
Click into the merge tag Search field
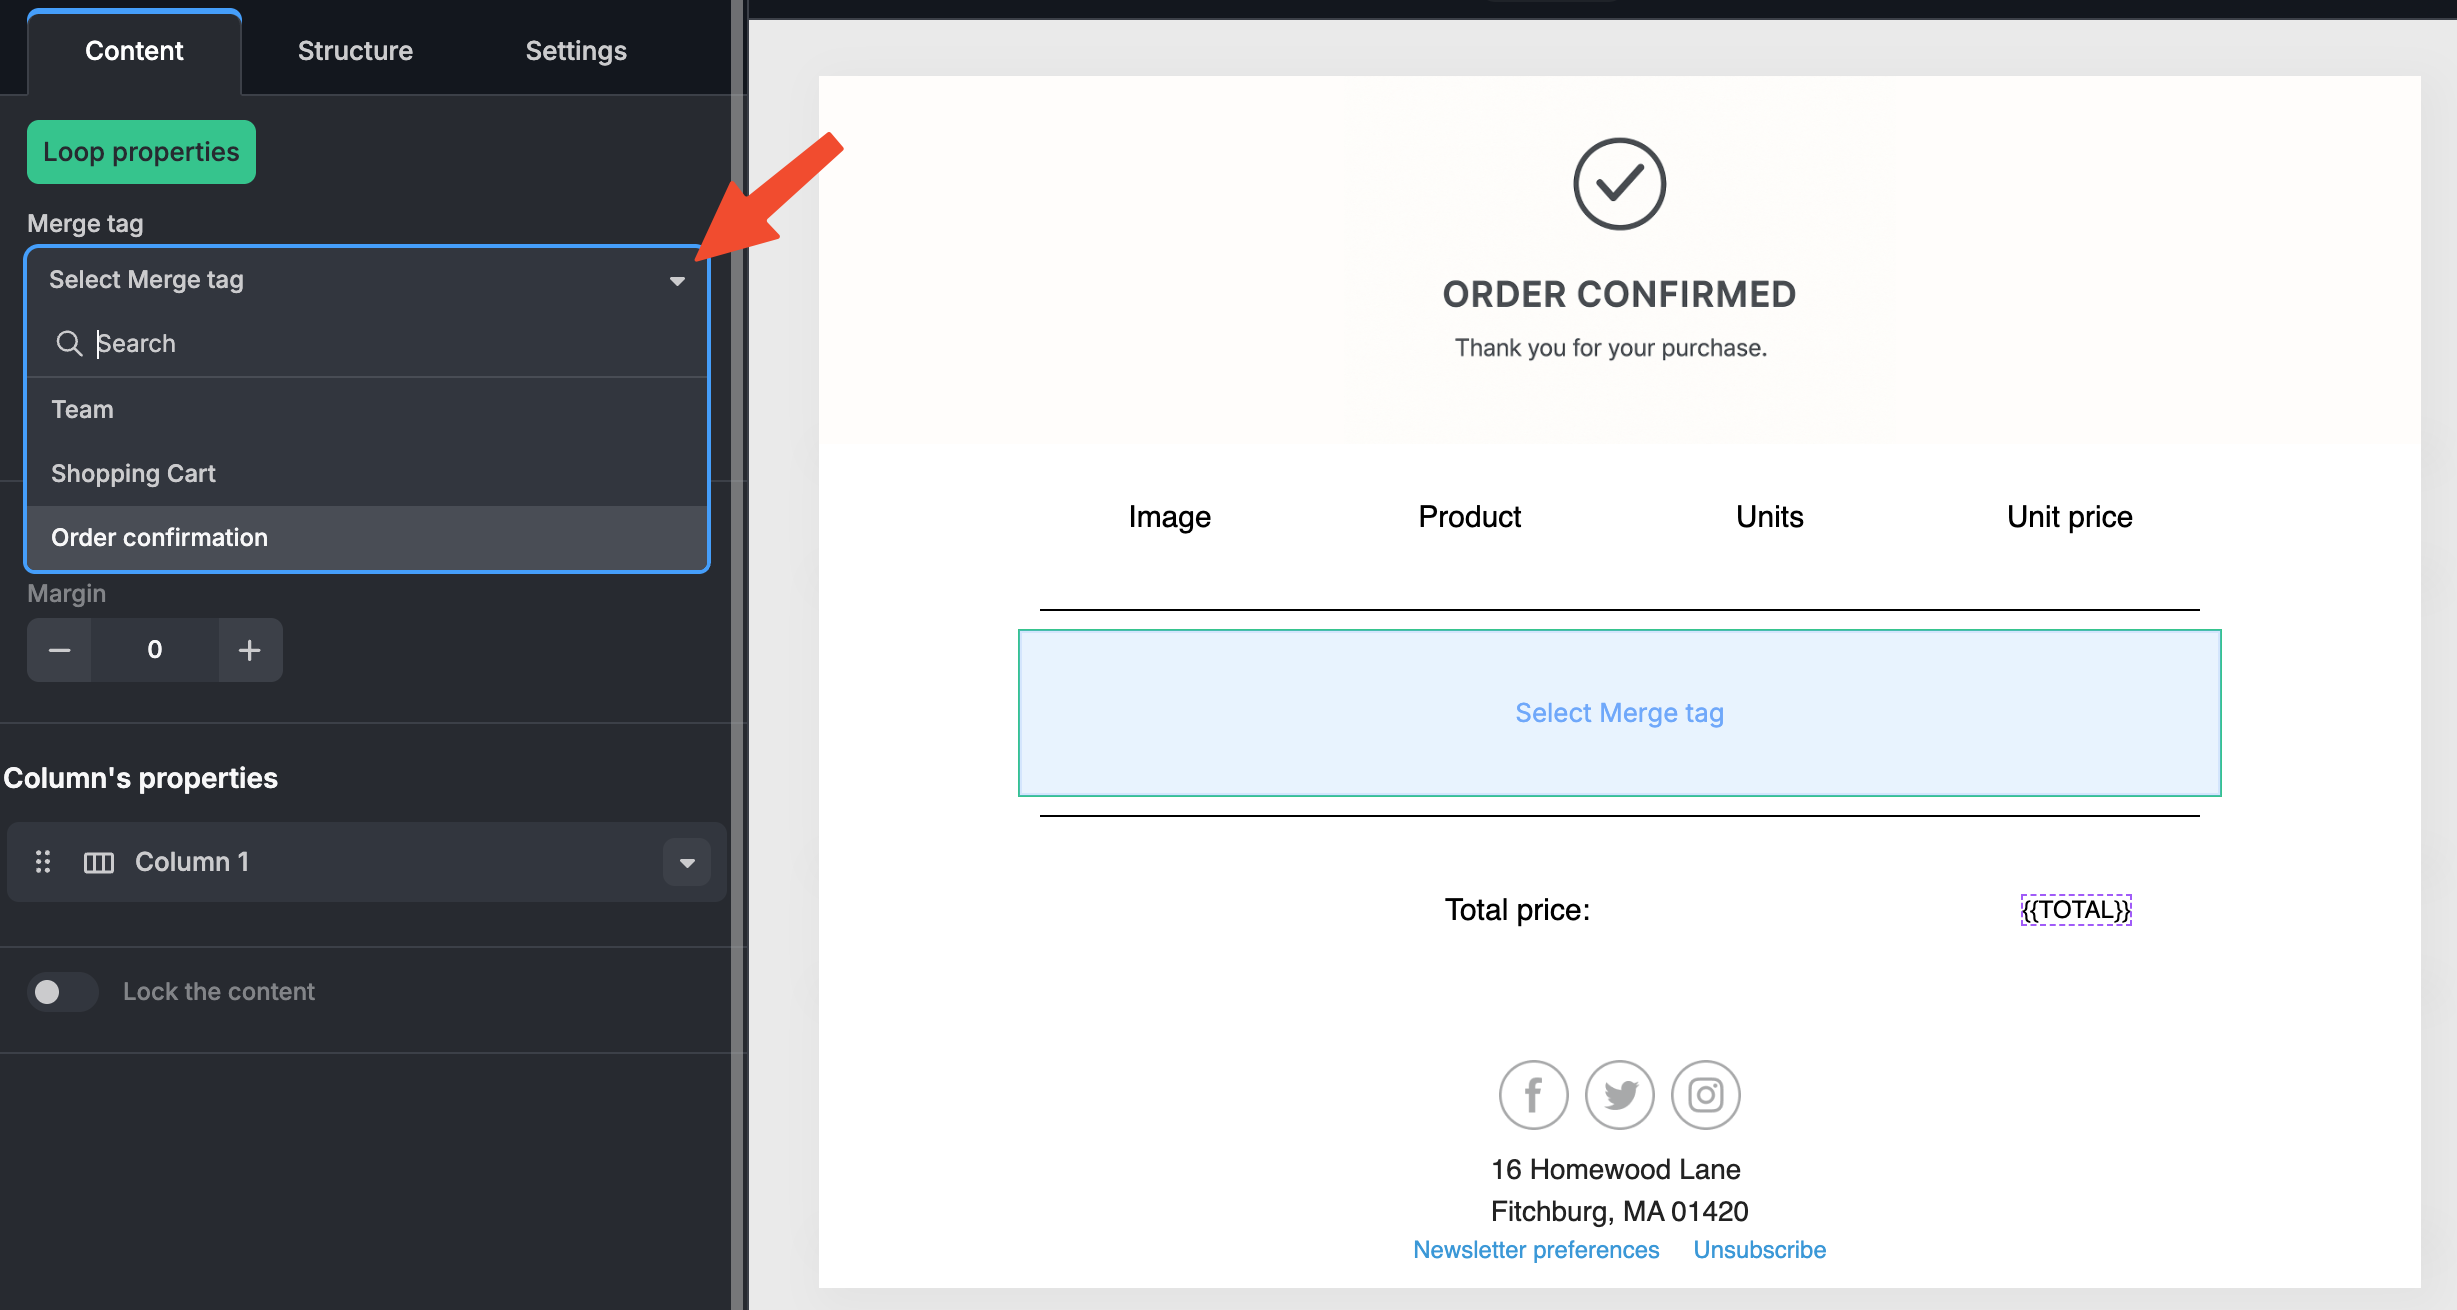pyautogui.click(x=390, y=344)
